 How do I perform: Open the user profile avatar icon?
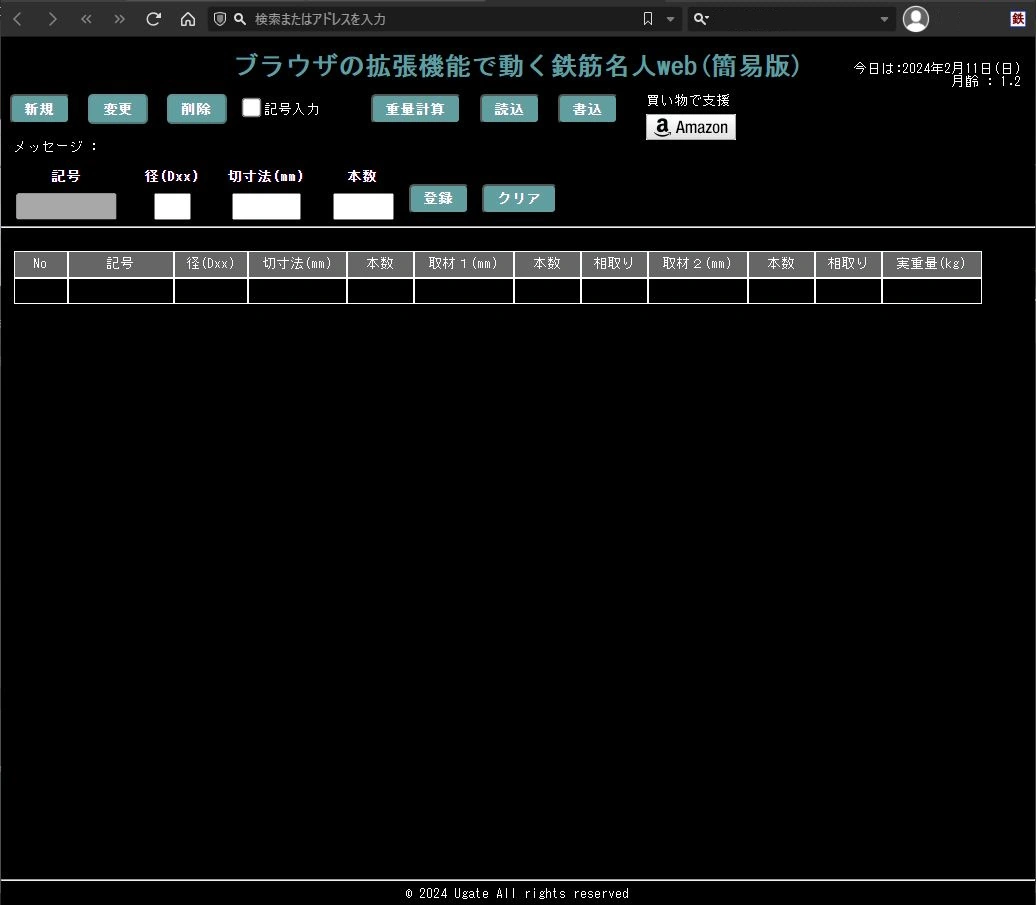[915, 19]
